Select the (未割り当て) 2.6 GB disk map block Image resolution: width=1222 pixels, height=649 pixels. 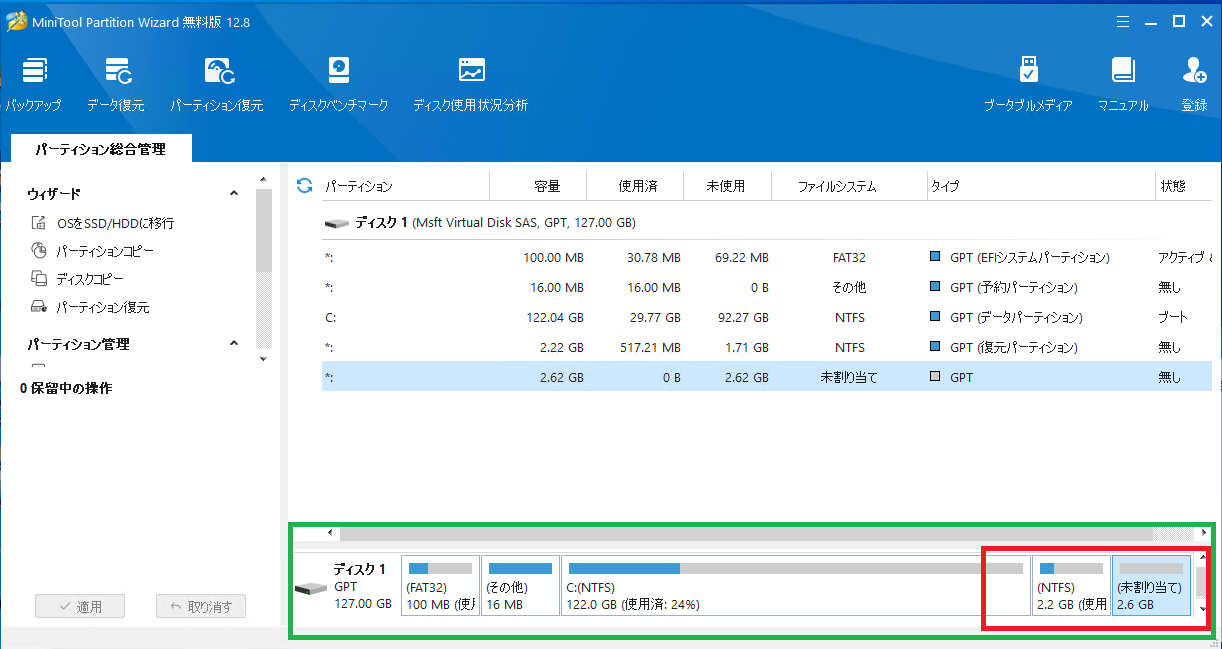tap(1151, 585)
